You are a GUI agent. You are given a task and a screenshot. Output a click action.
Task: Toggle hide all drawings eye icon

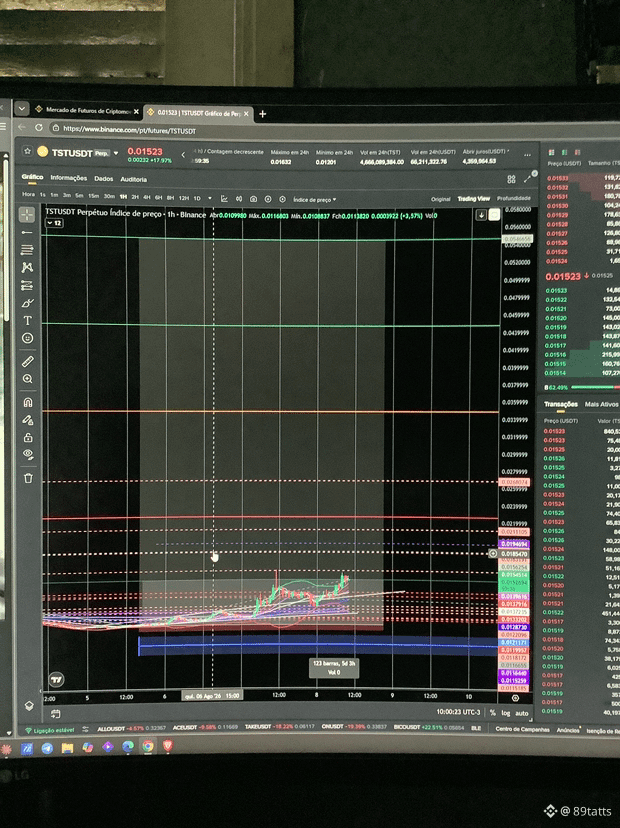pos(28,454)
